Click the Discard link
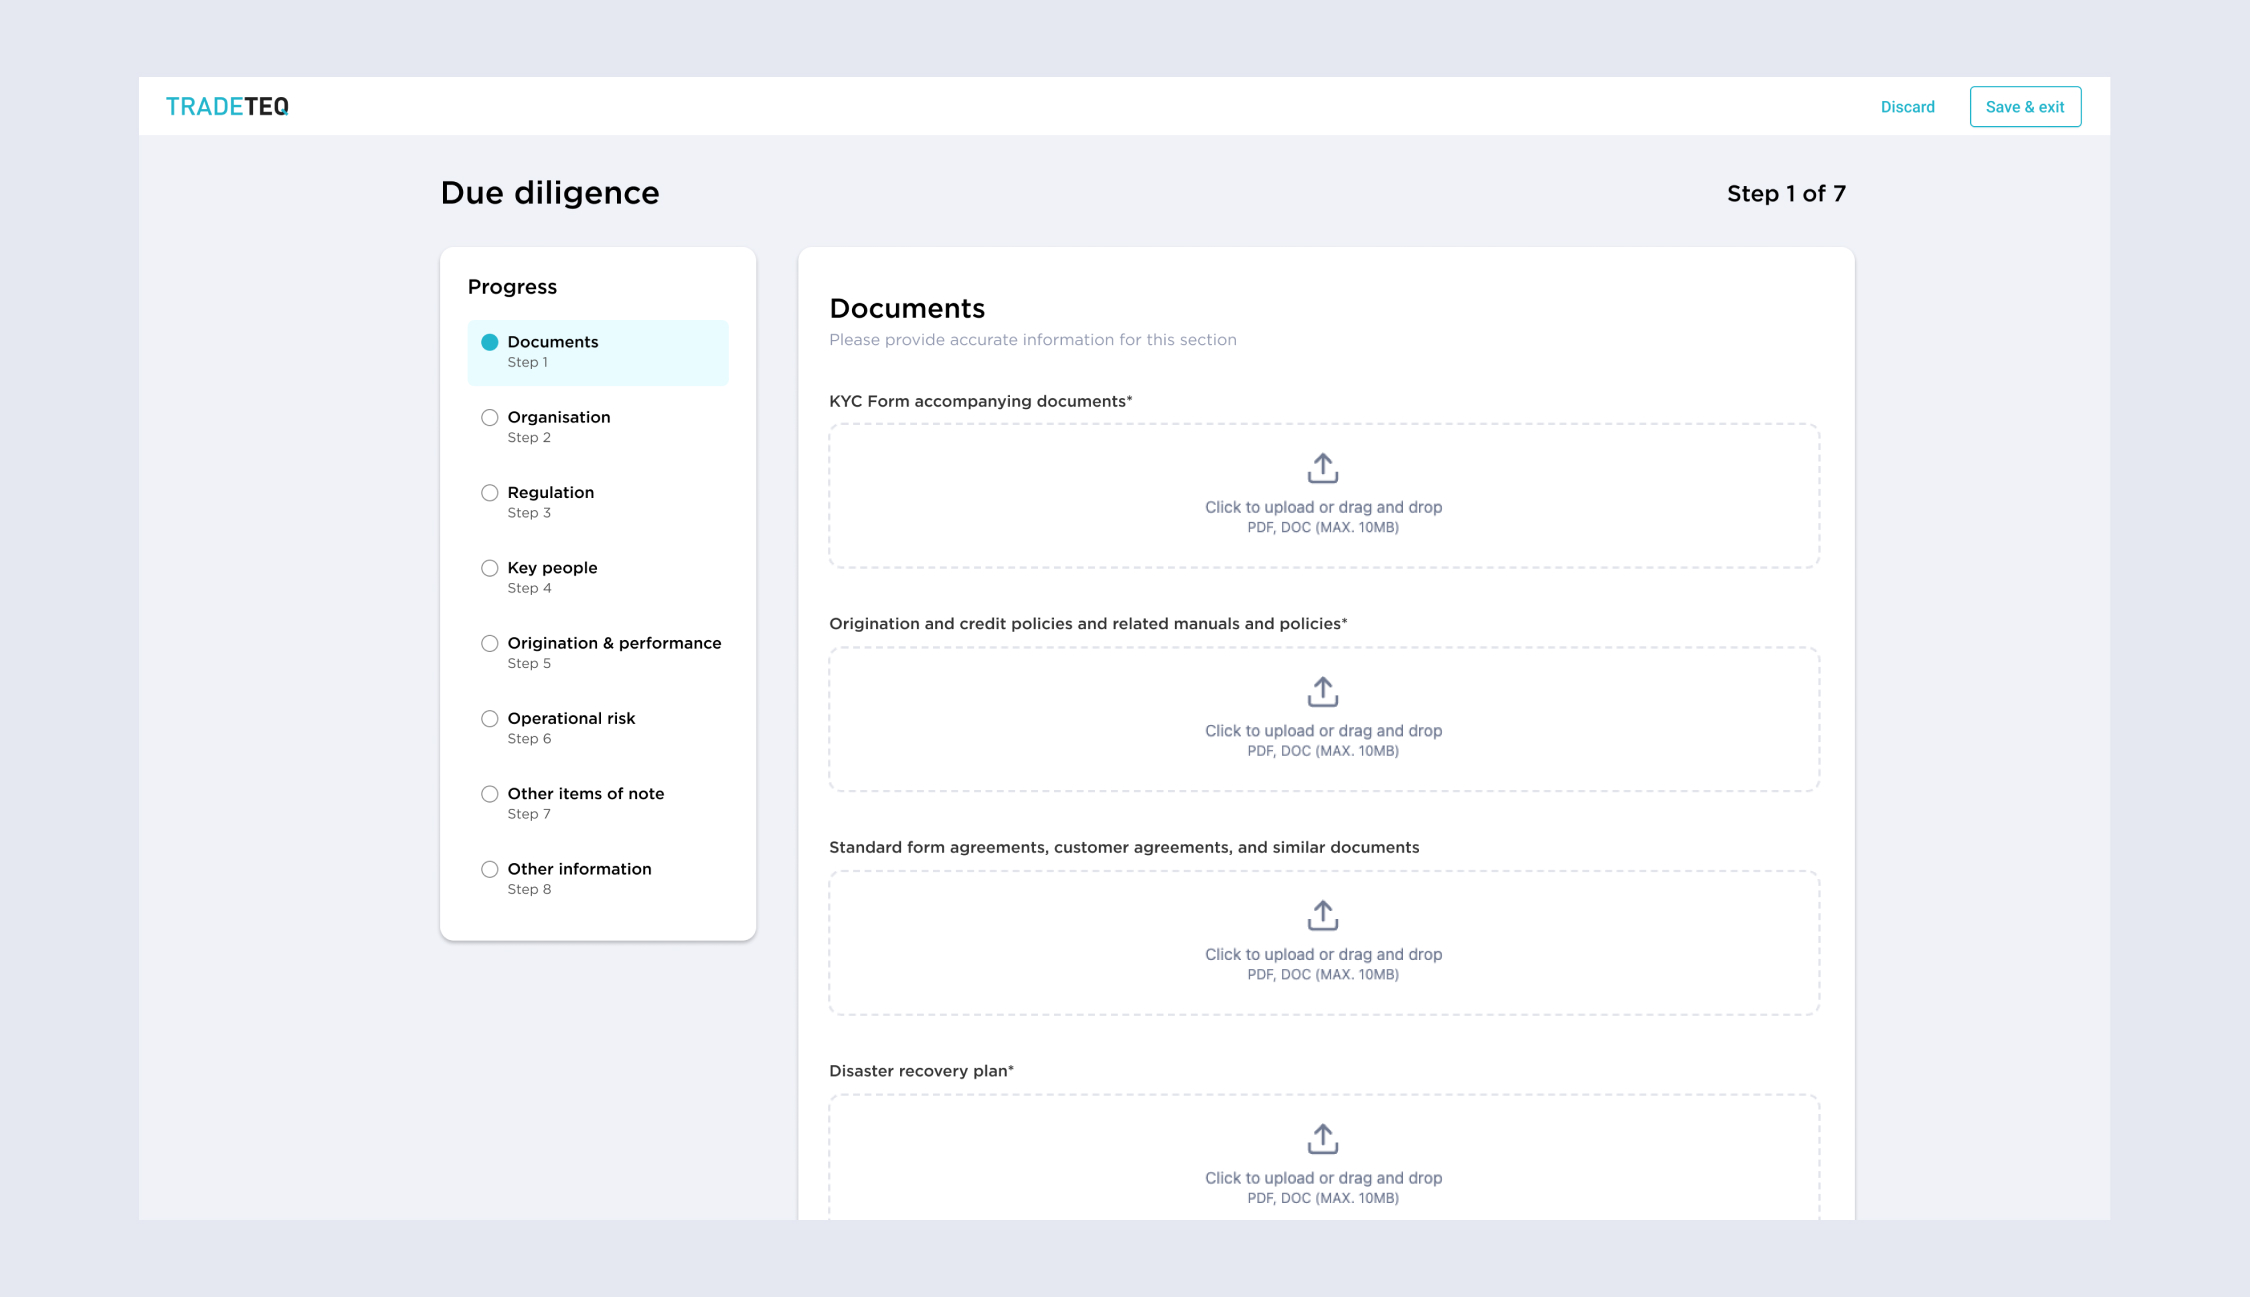Viewport: 2250px width, 1297px height. (1907, 107)
